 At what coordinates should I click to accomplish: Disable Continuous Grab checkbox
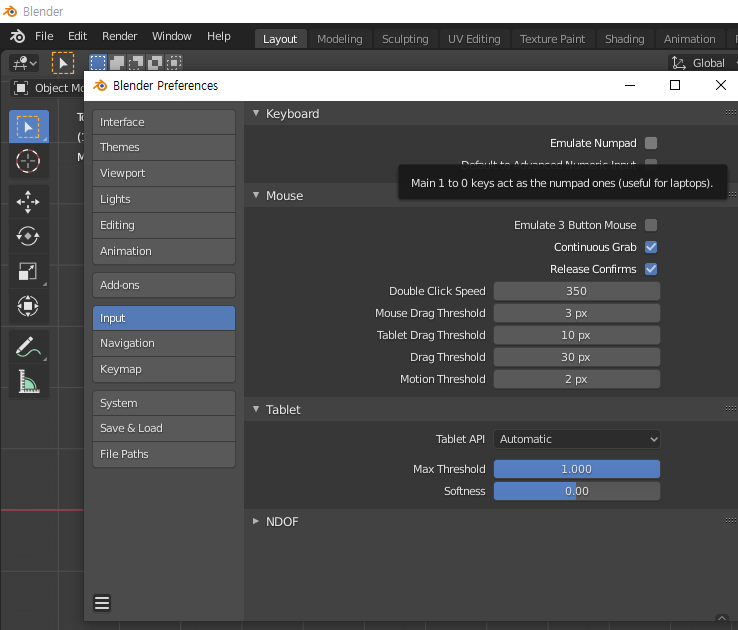coord(651,247)
